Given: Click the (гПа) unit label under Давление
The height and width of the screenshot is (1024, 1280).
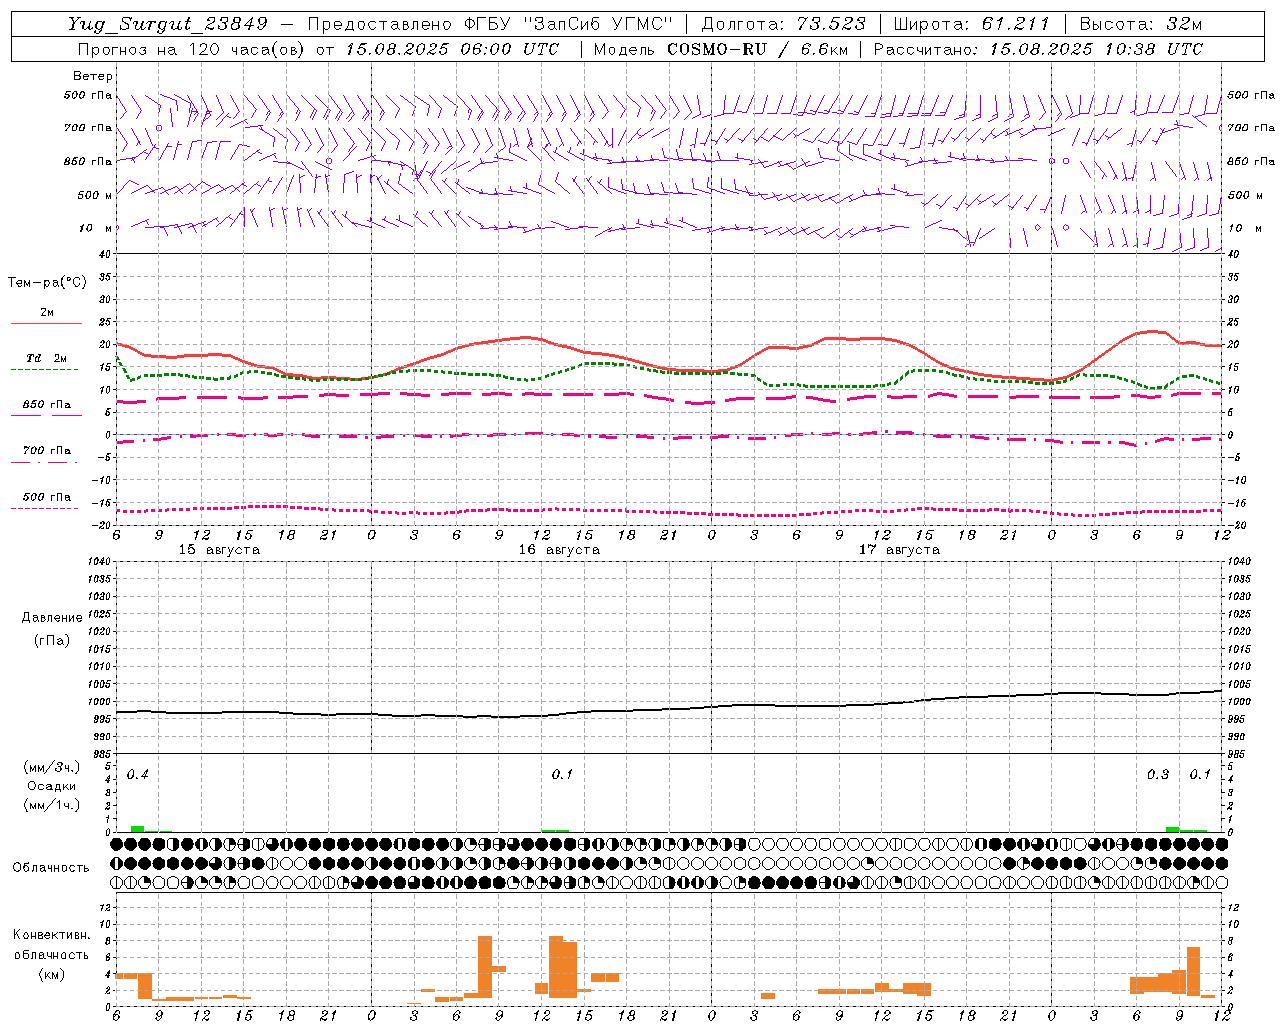Looking at the screenshot, I should (52, 640).
